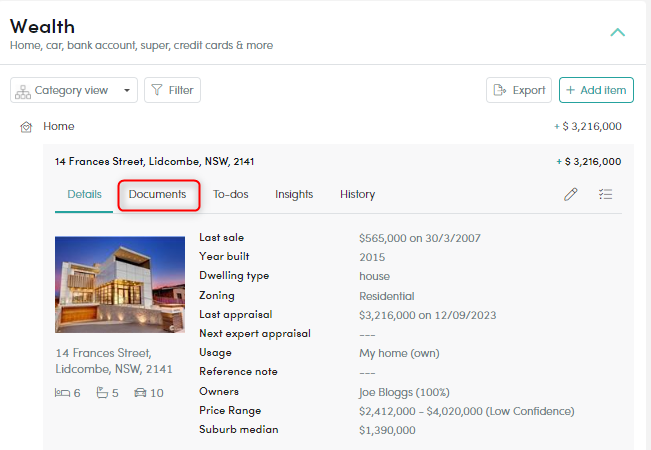The width and height of the screenshot is (651, 450).
Task: Click the Price Range value text
Action: click(467, 411)
